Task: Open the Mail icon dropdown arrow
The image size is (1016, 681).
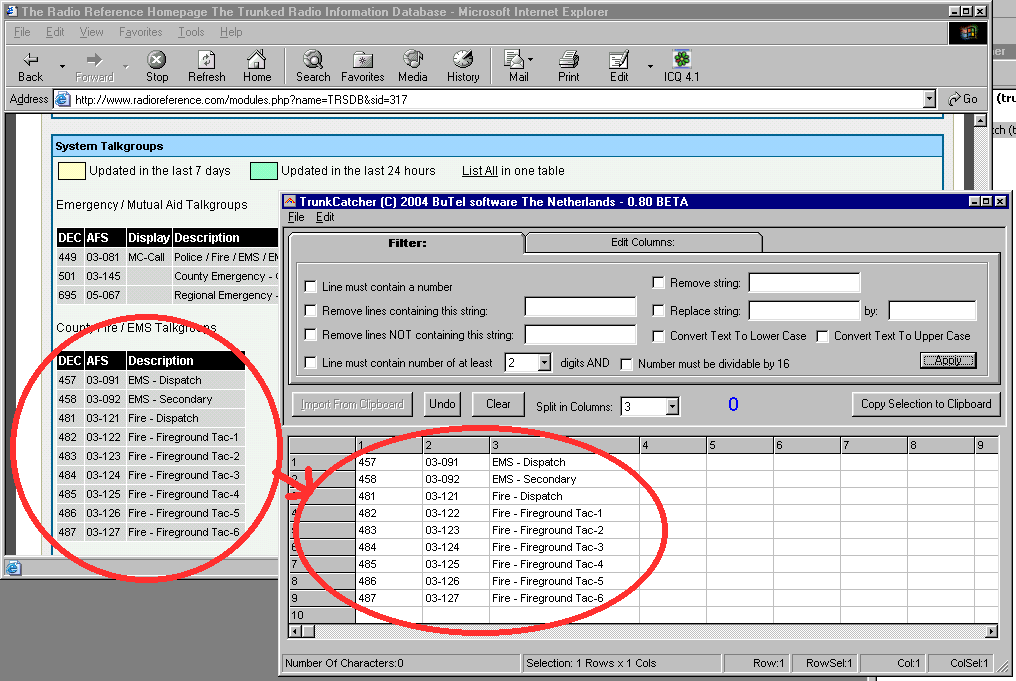Action: tap(531, 60)
